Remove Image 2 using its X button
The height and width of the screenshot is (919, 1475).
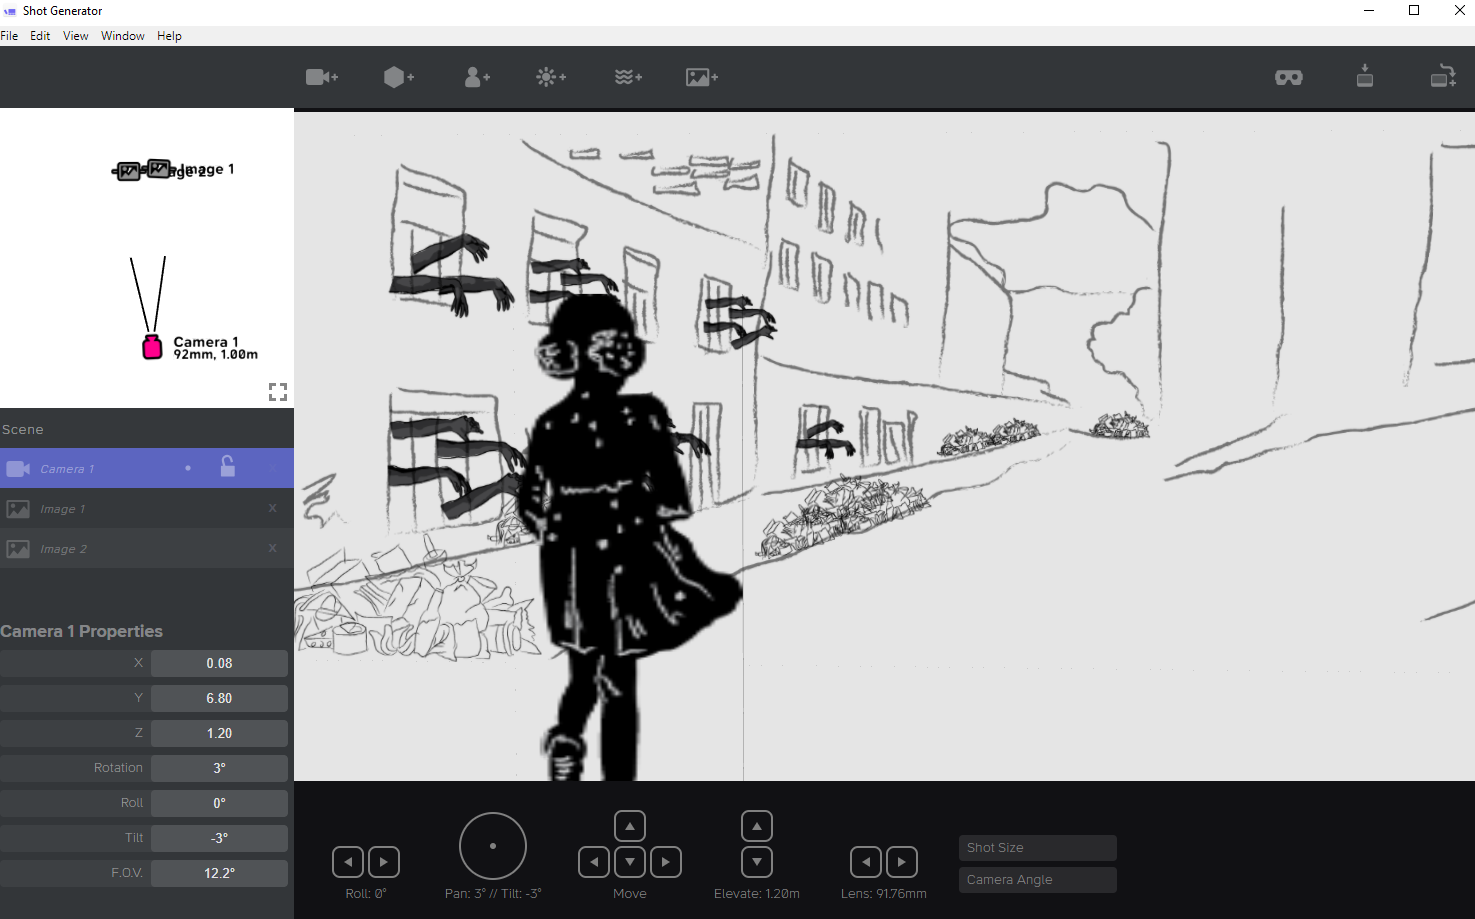(271, 548)
